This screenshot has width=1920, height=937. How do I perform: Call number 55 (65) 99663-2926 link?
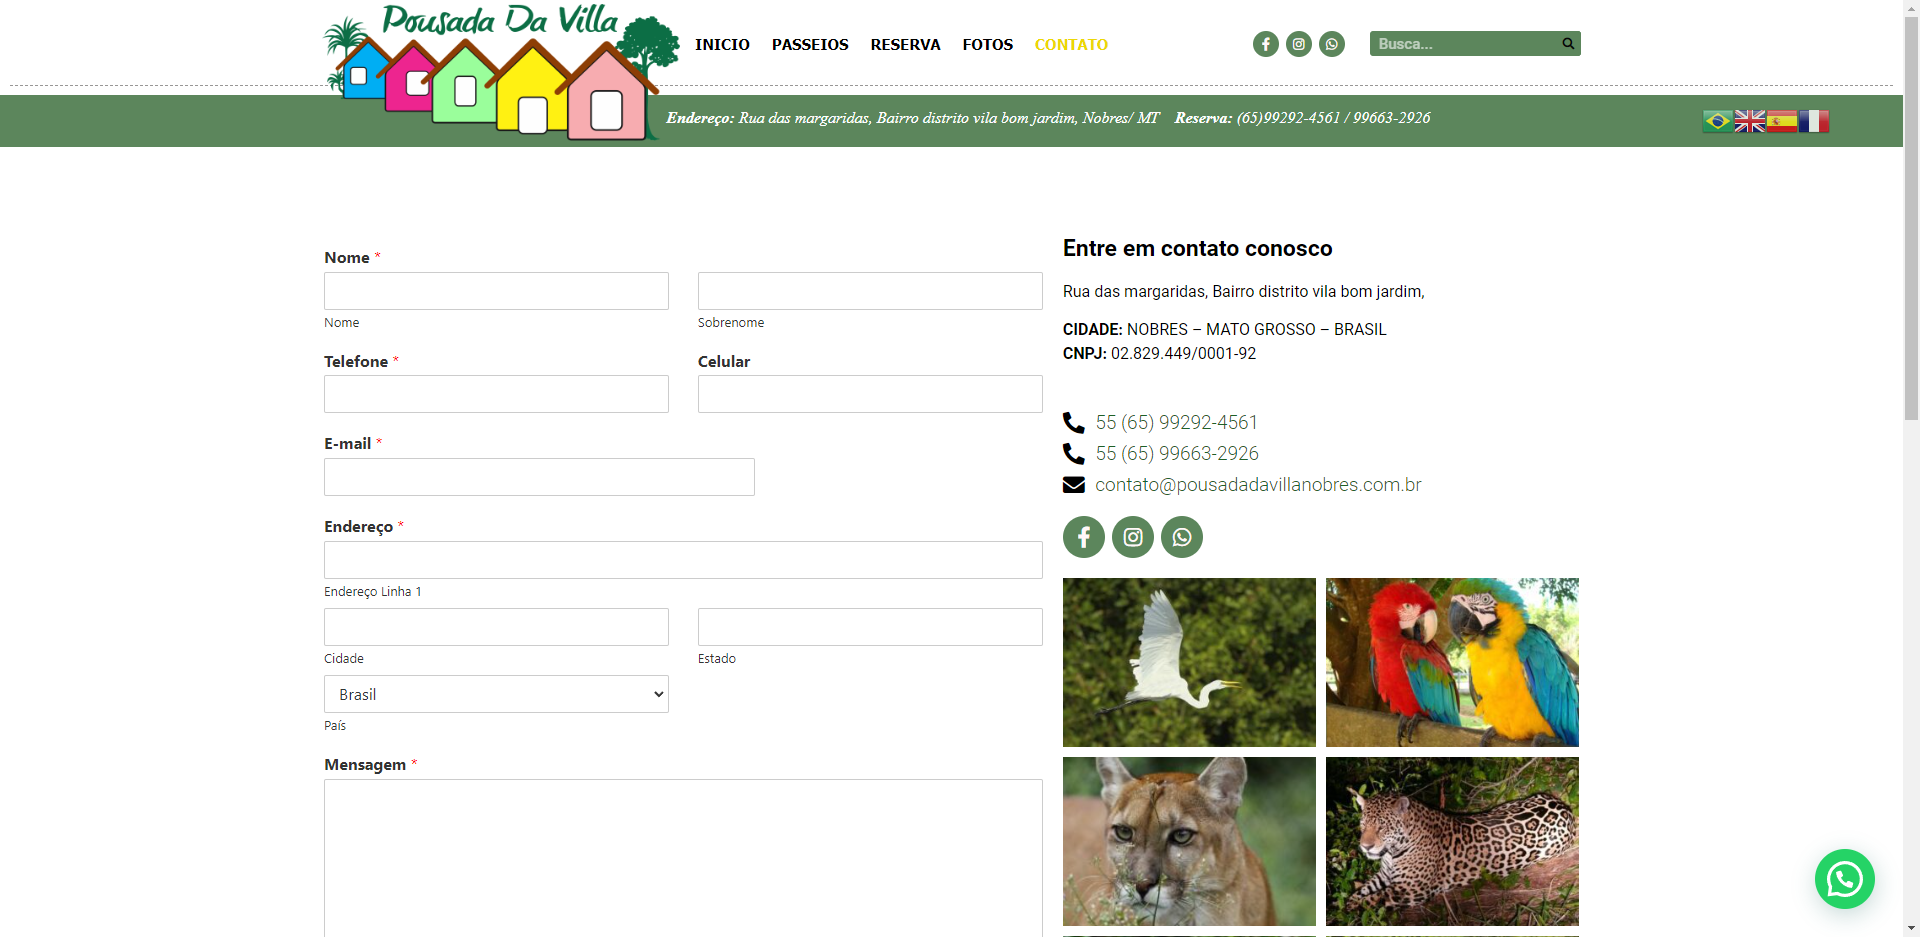(x=1177, y=454)
